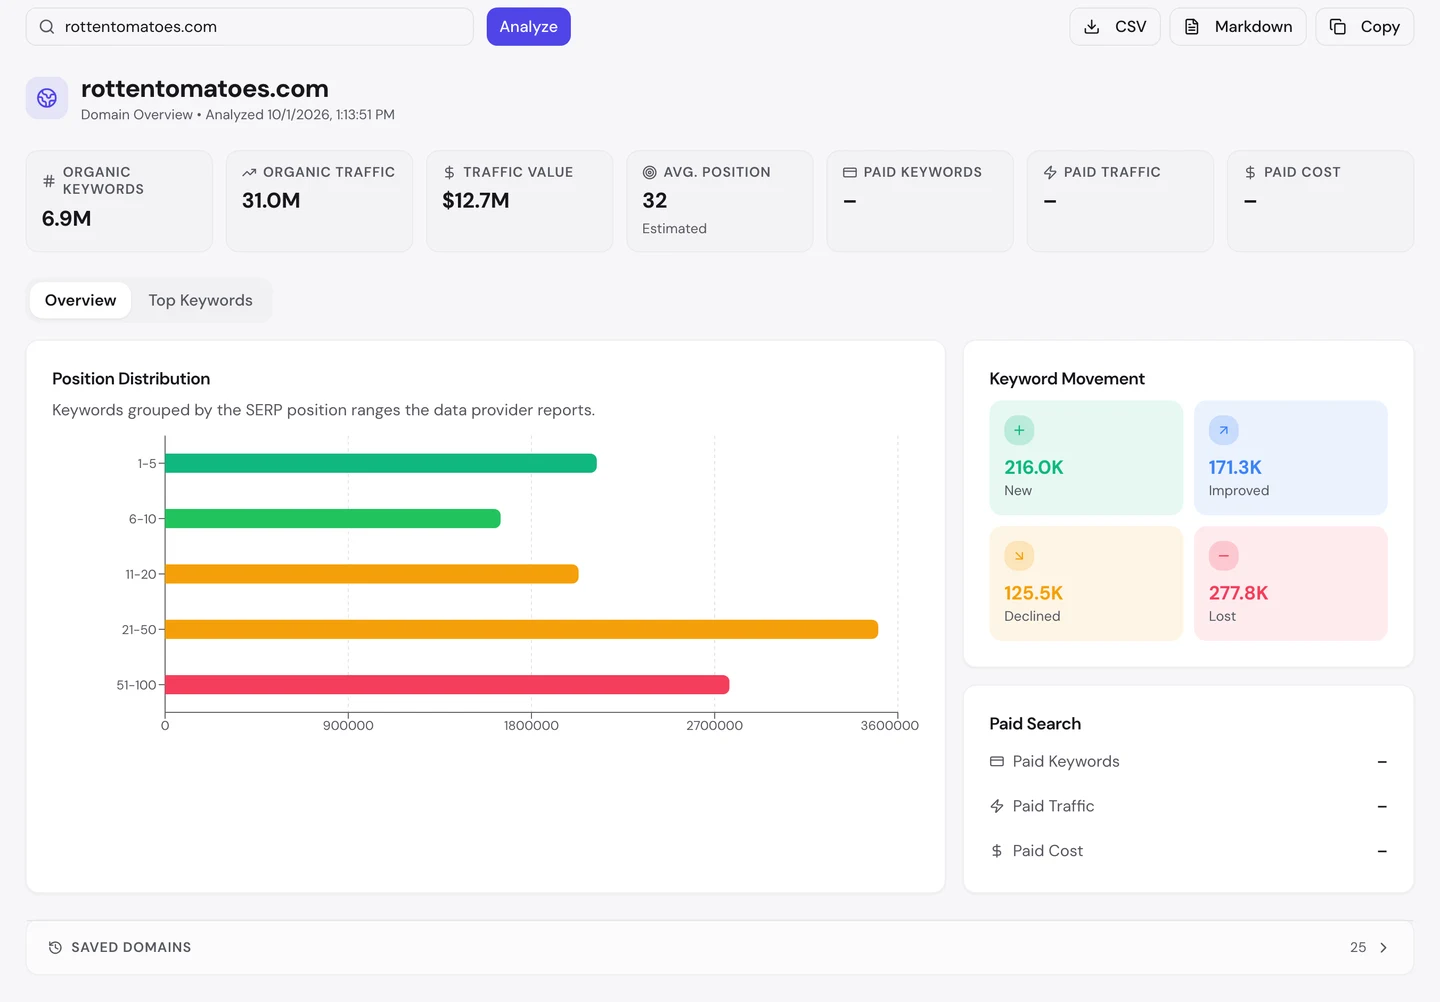Click the orange arrow icon for Declined keywords
This screenshot has width=1440, height=1002.
point(1019,556)
